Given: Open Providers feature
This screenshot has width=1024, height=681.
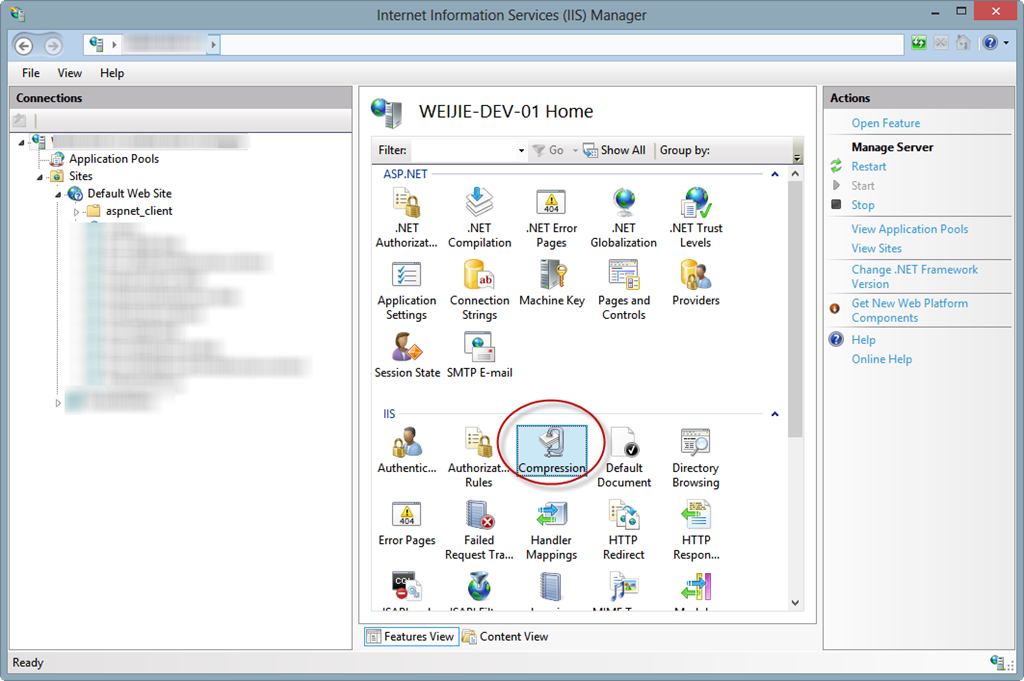Looking at the screenshot, I should tap(696, 283).
